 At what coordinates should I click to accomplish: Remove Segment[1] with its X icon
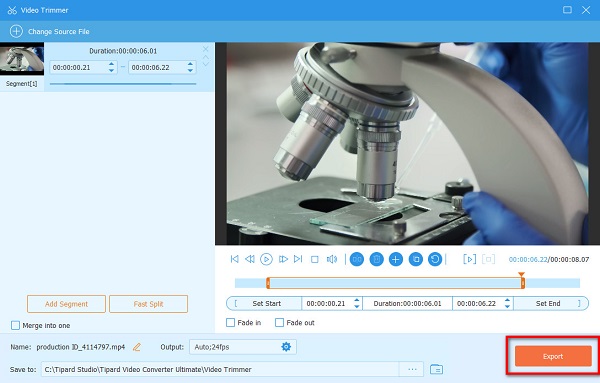point(205,49)
